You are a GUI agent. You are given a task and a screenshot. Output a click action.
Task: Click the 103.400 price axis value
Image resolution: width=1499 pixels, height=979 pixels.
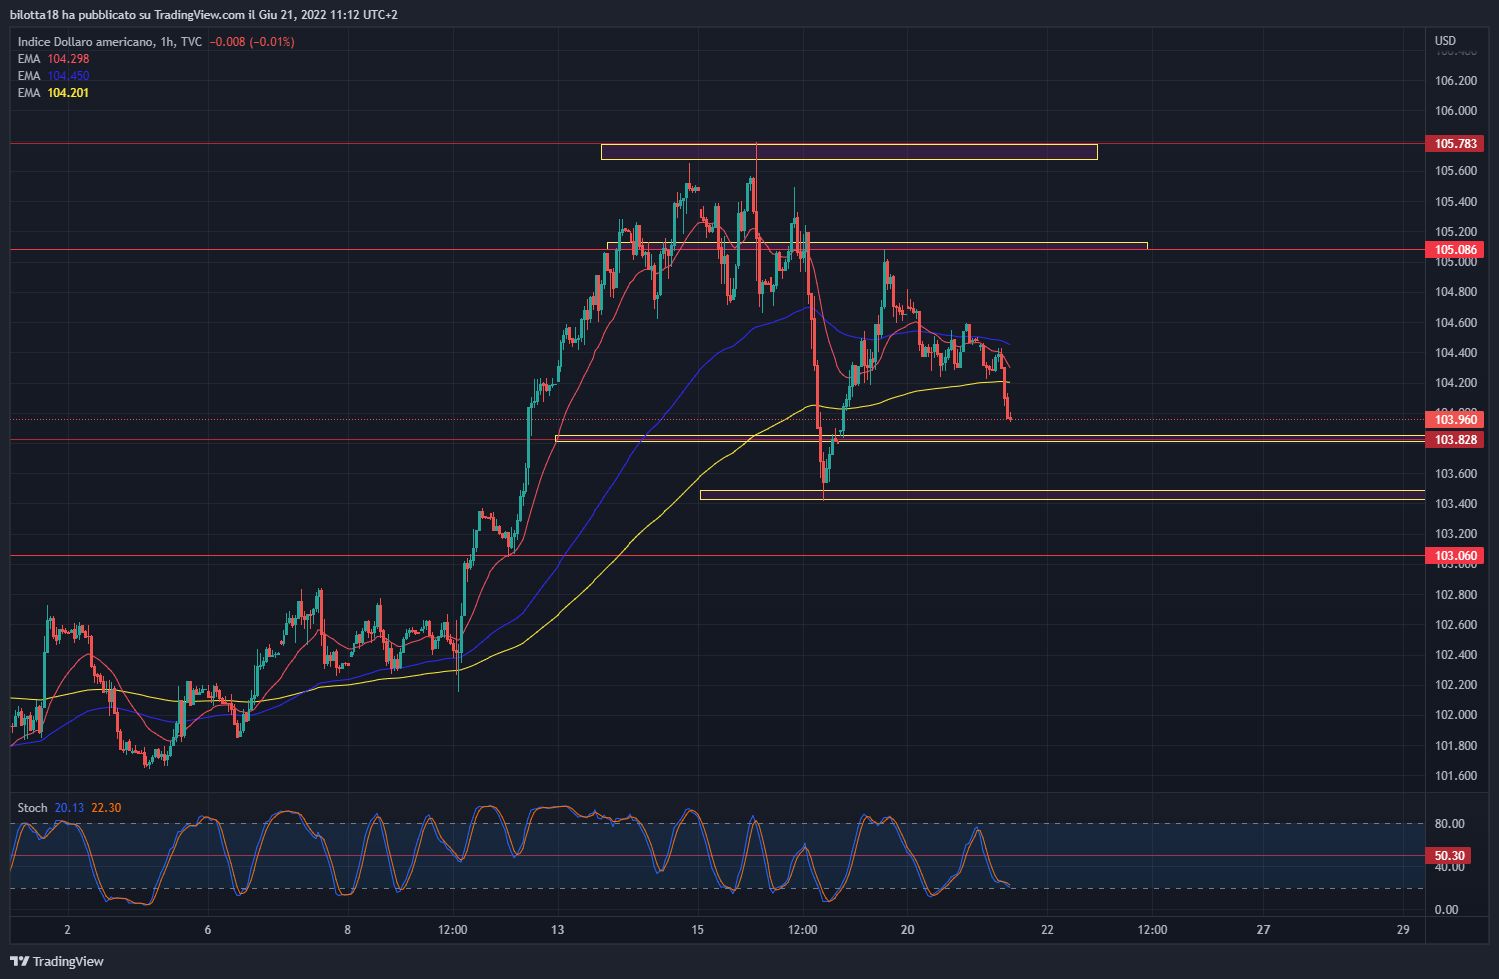[x=1456, y=504]
